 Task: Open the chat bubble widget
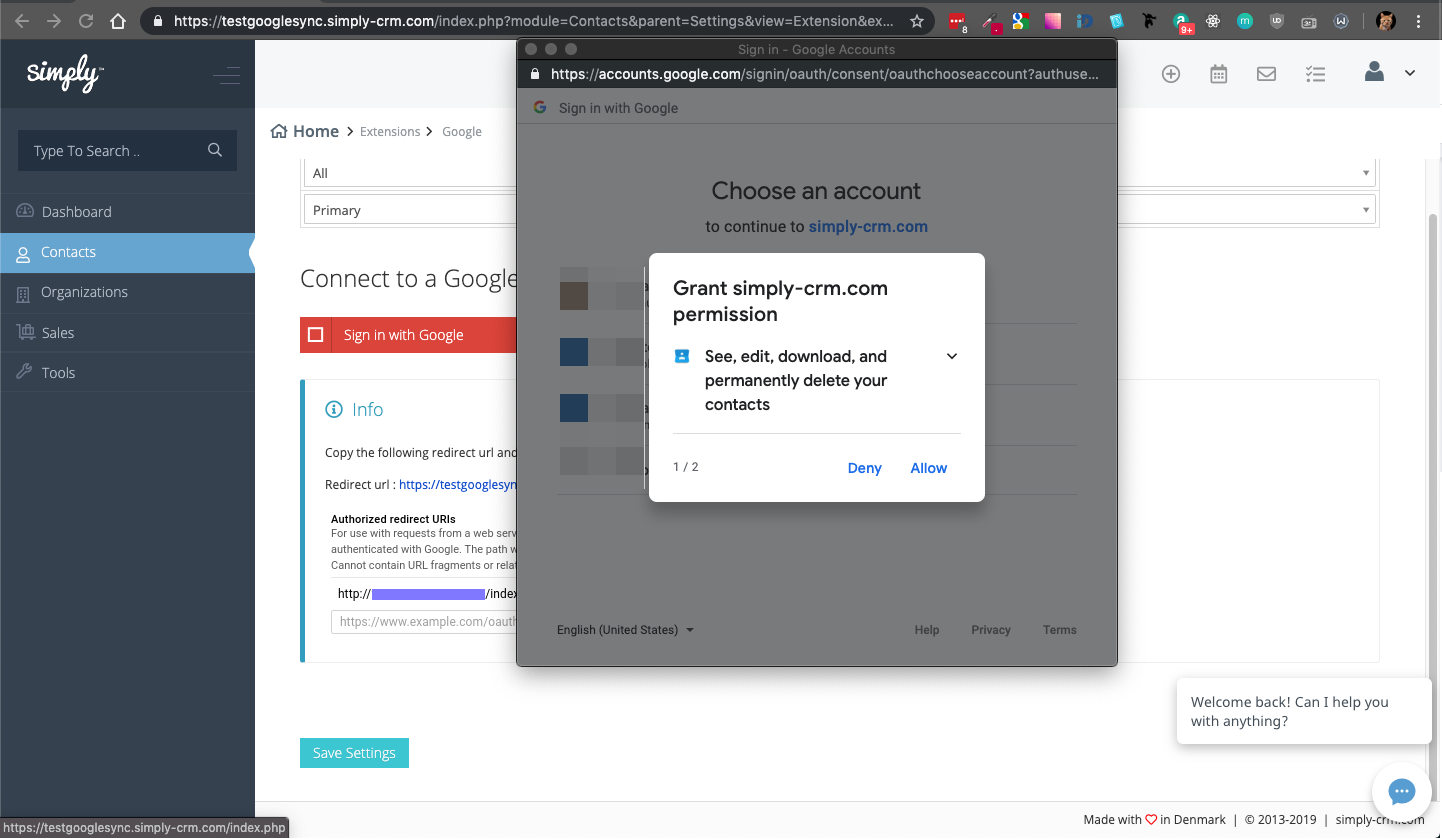(1401, 792)
